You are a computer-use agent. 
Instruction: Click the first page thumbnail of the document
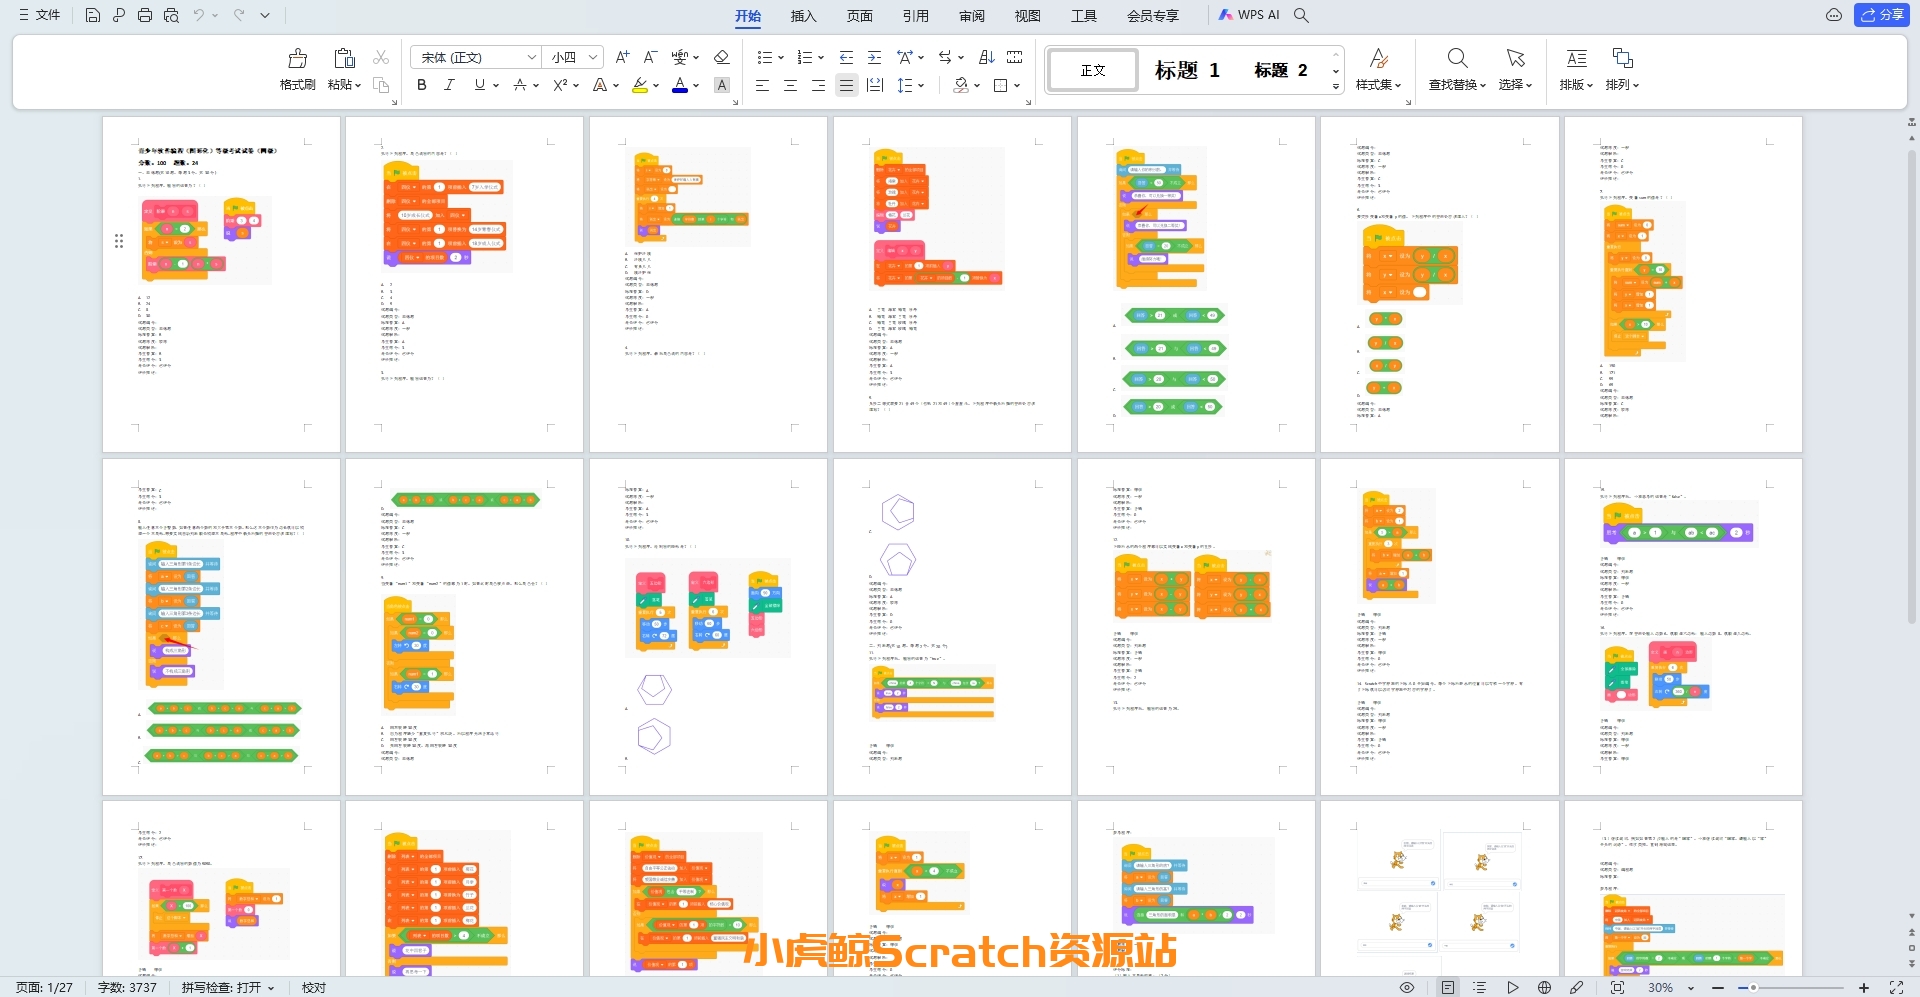[x=221, y=284]
